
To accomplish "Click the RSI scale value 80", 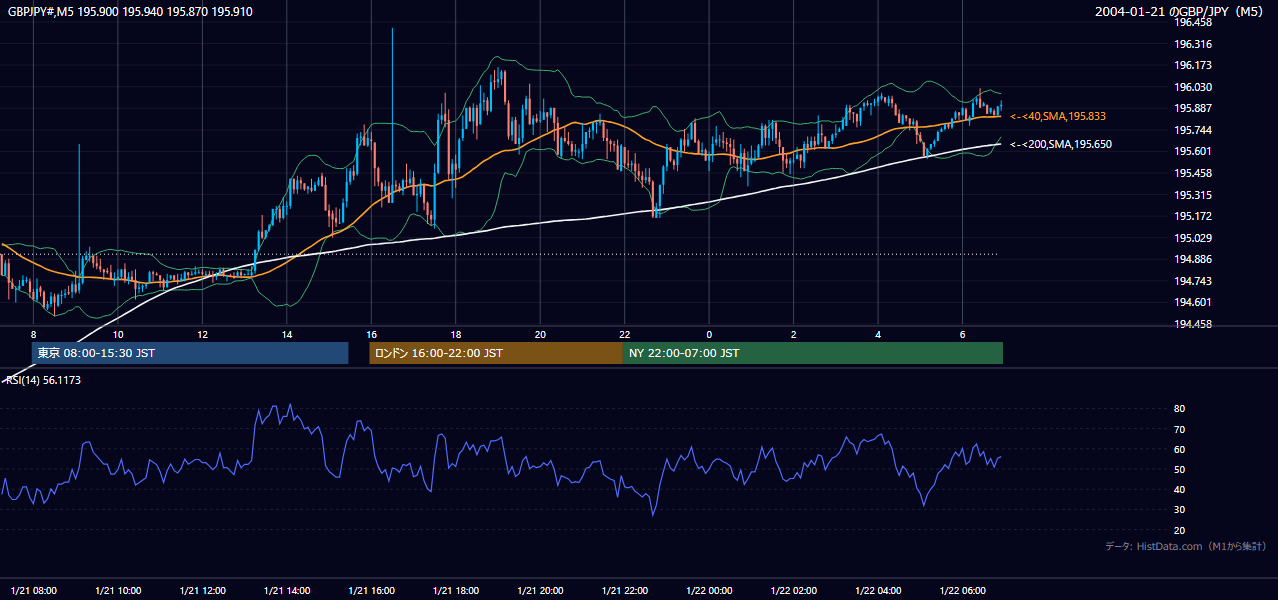I will coord(1179,409).
